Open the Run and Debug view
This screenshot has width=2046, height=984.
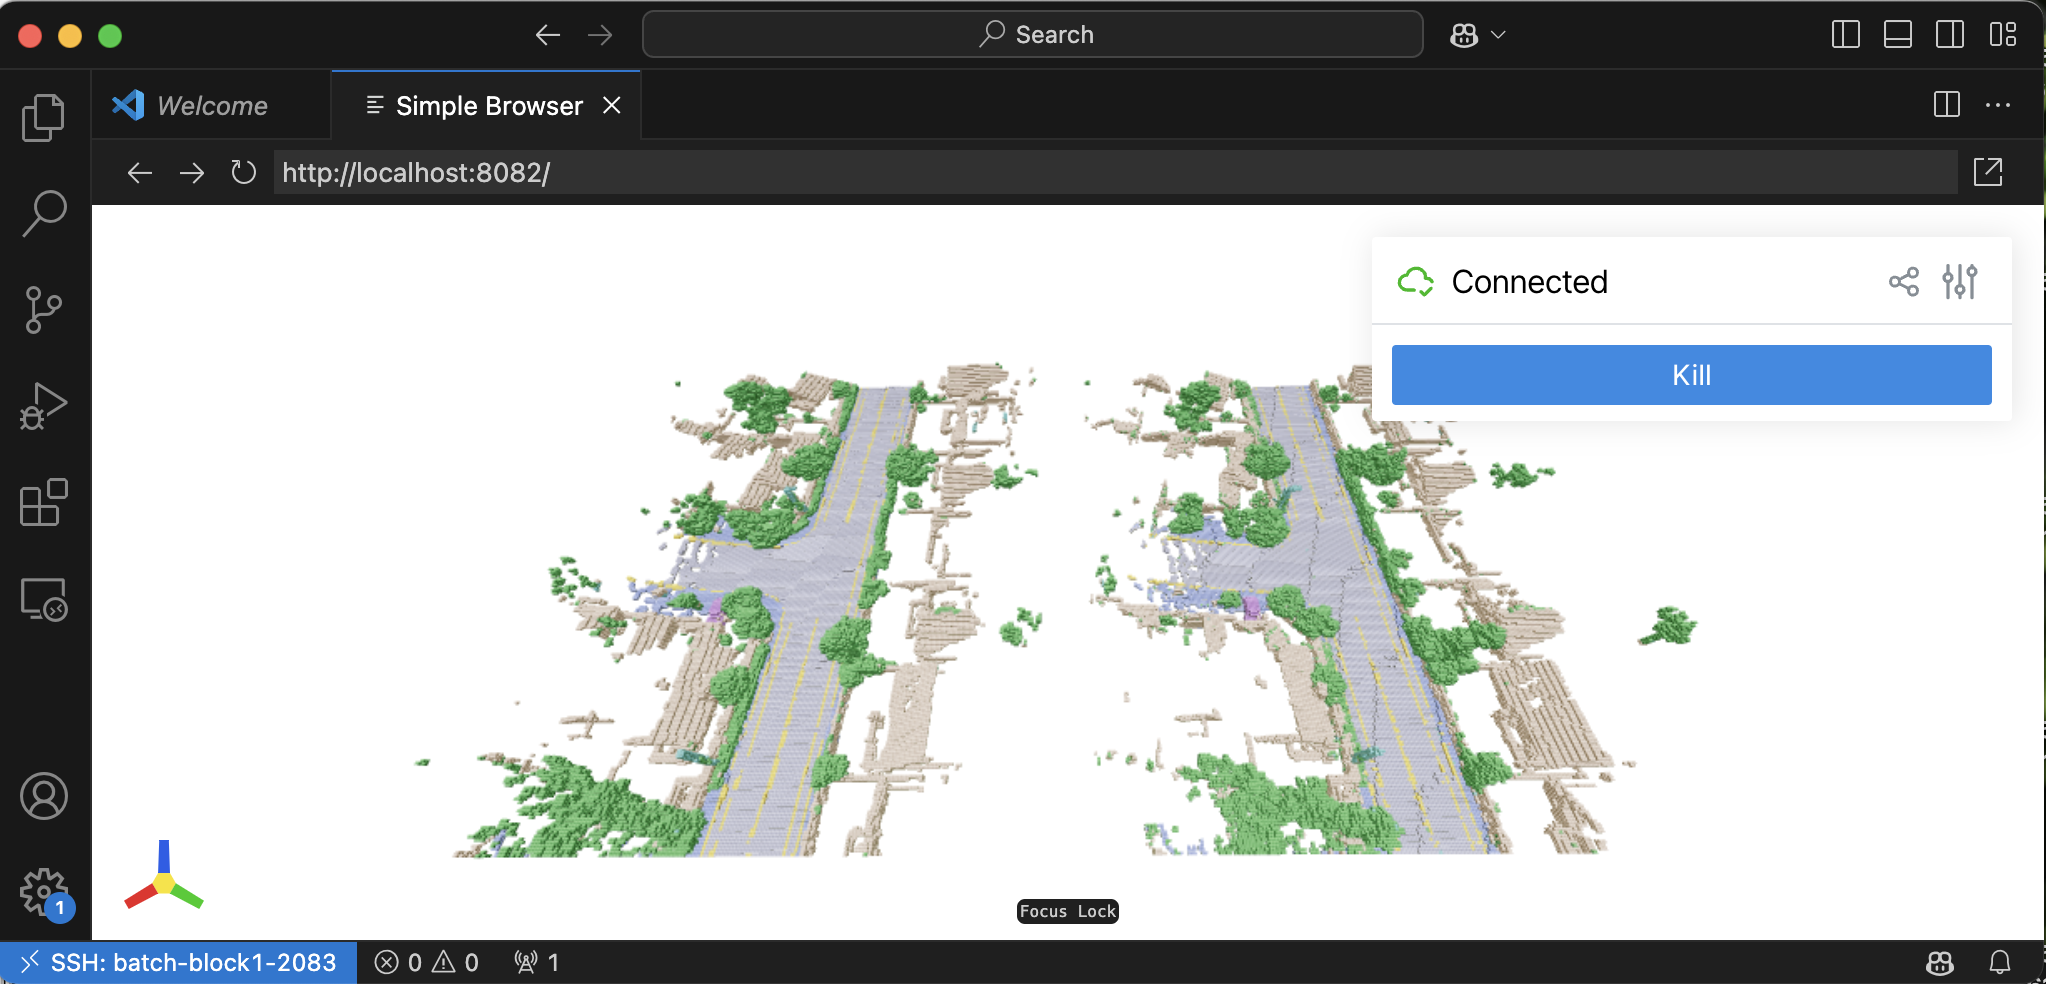click(44, 406)
